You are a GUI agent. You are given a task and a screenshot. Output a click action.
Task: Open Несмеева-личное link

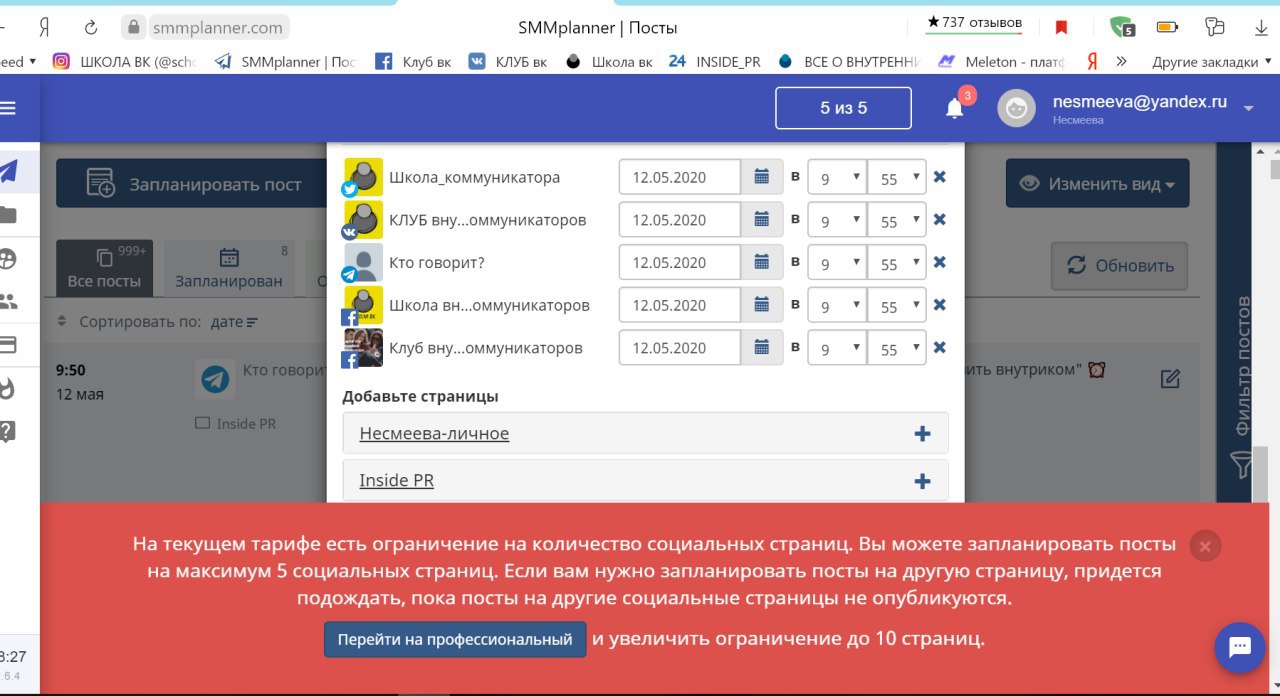434,434
